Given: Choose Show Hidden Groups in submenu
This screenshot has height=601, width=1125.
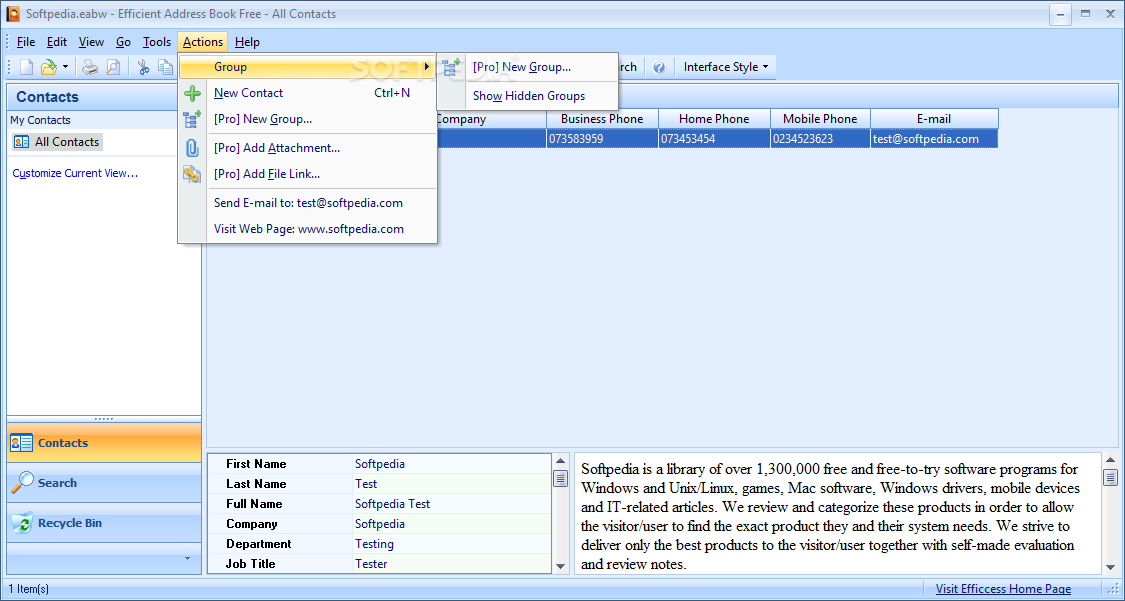Looking at the screenshot, I should tap(527, 96).
